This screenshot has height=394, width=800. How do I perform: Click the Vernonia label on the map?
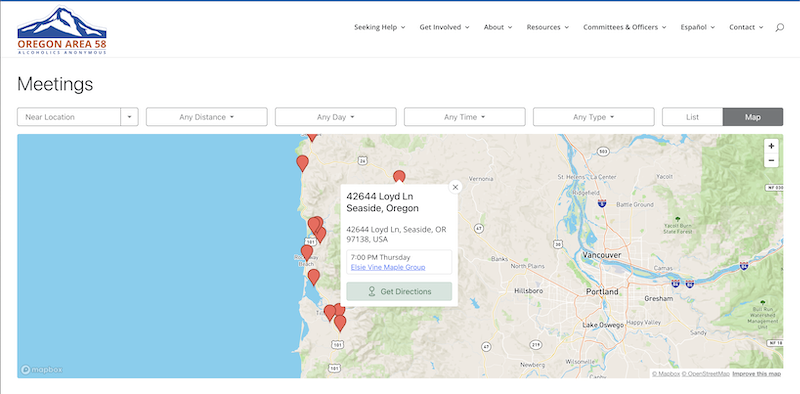tap(481, 179)
